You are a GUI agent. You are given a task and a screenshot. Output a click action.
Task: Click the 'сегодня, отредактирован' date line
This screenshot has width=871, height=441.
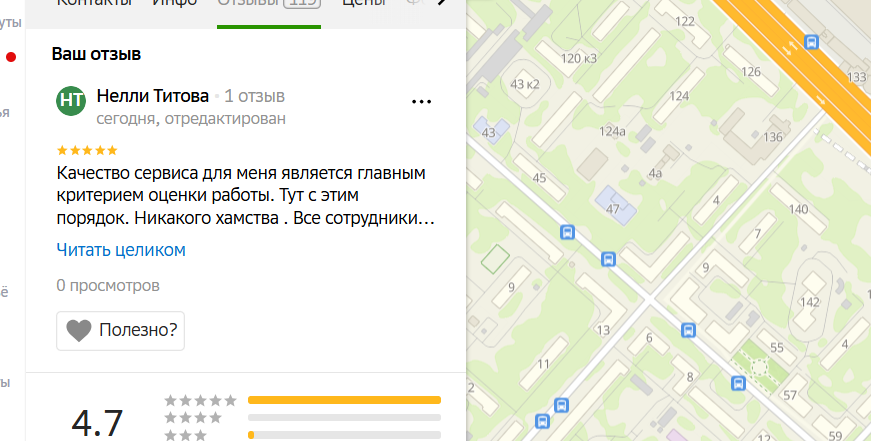[x=191, y=119]
